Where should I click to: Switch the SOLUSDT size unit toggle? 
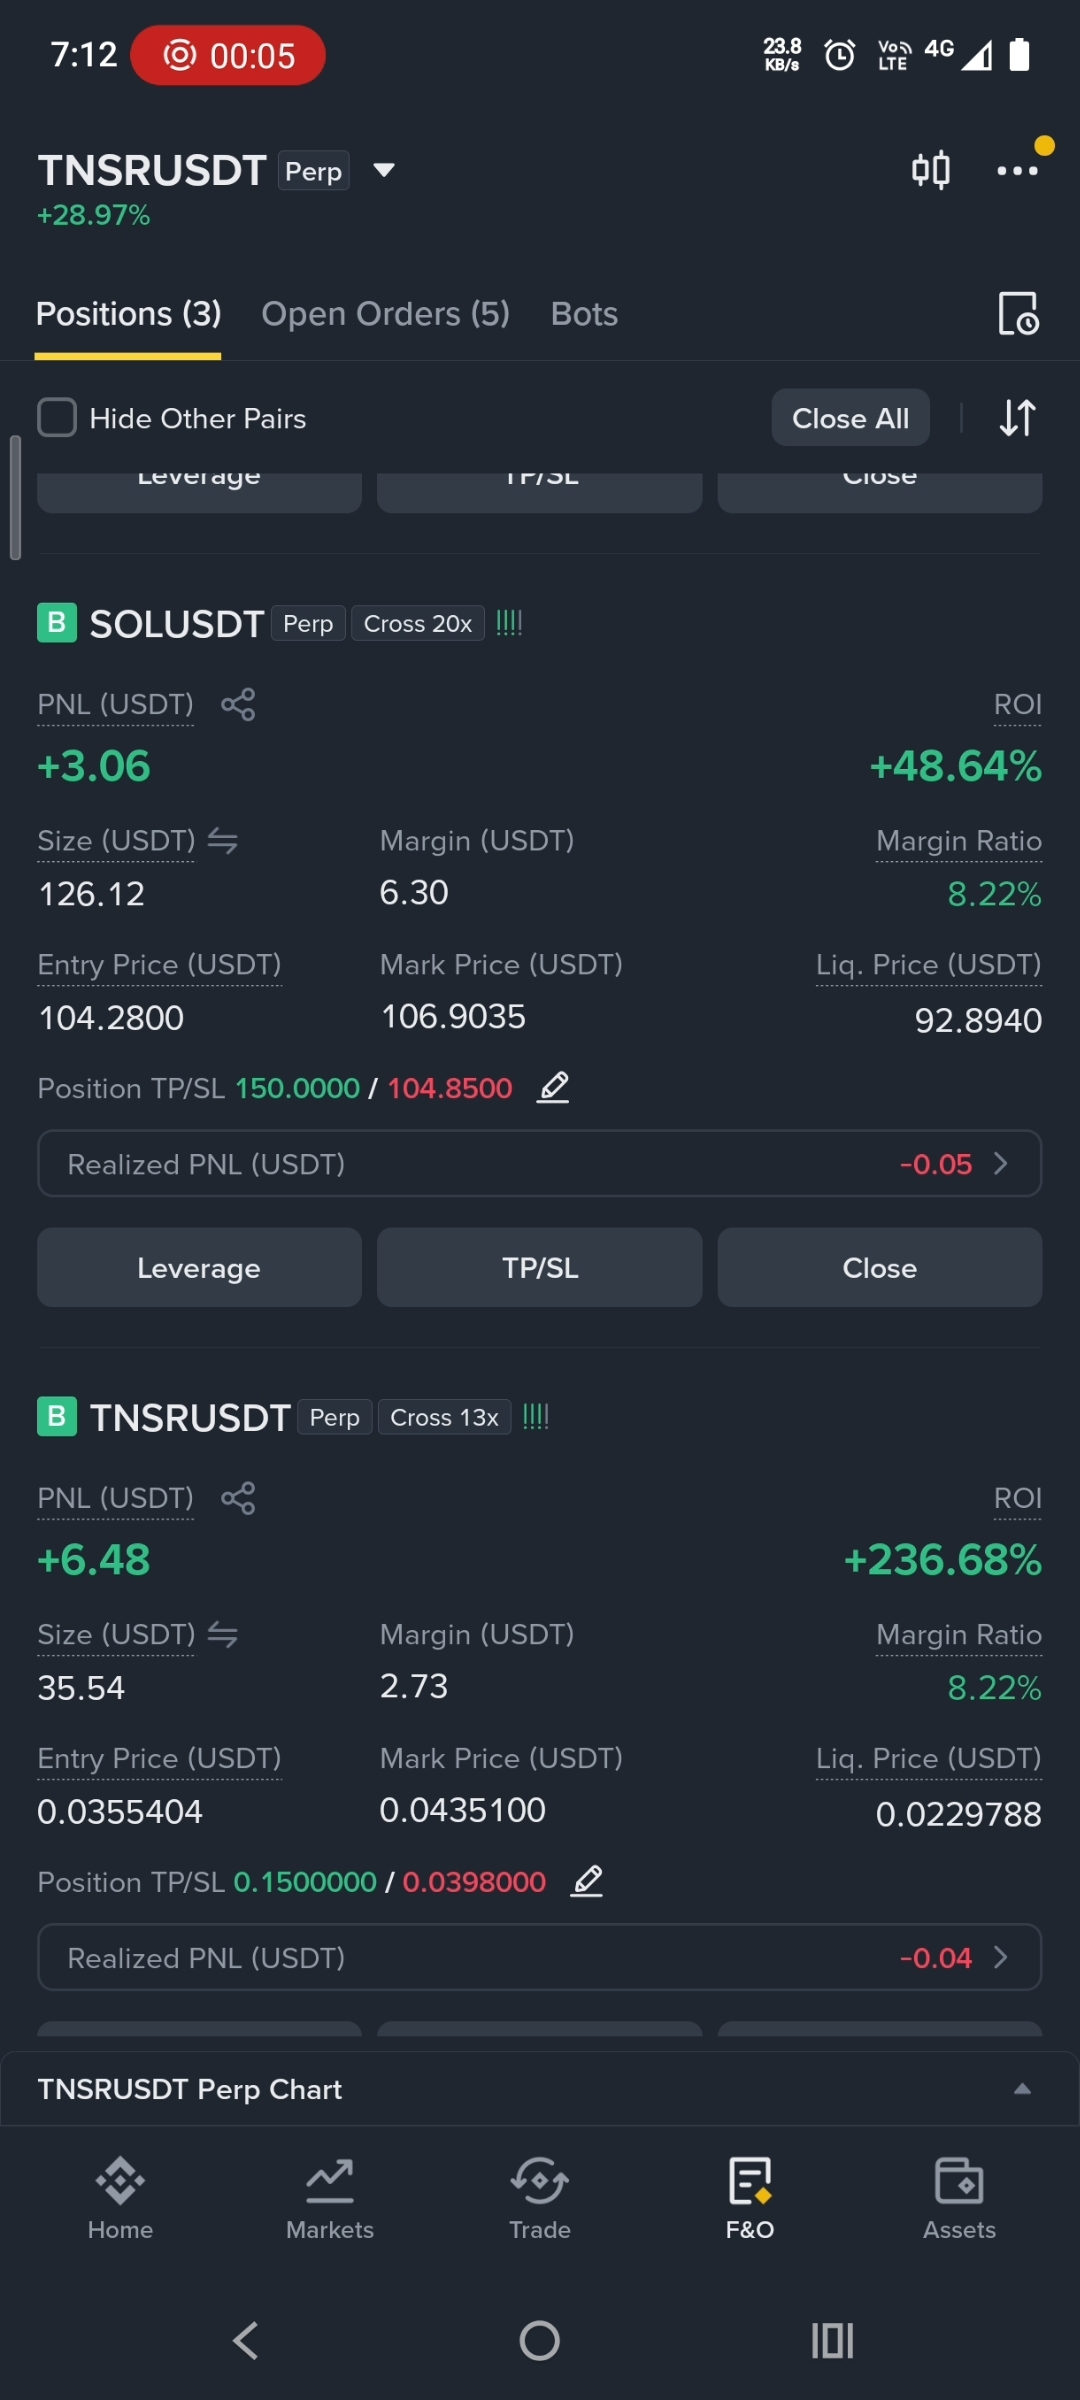click(x=222, y=842)
